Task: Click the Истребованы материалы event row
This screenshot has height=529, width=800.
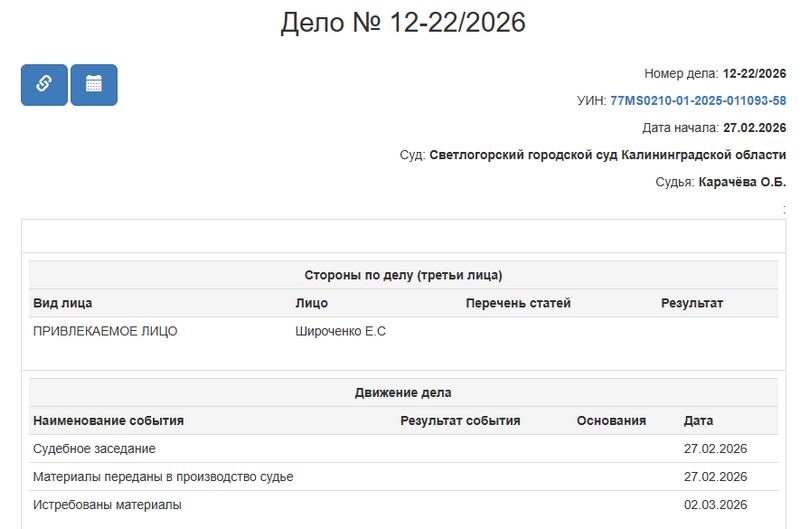Action: pyautogui.click(x=107, y=505)
